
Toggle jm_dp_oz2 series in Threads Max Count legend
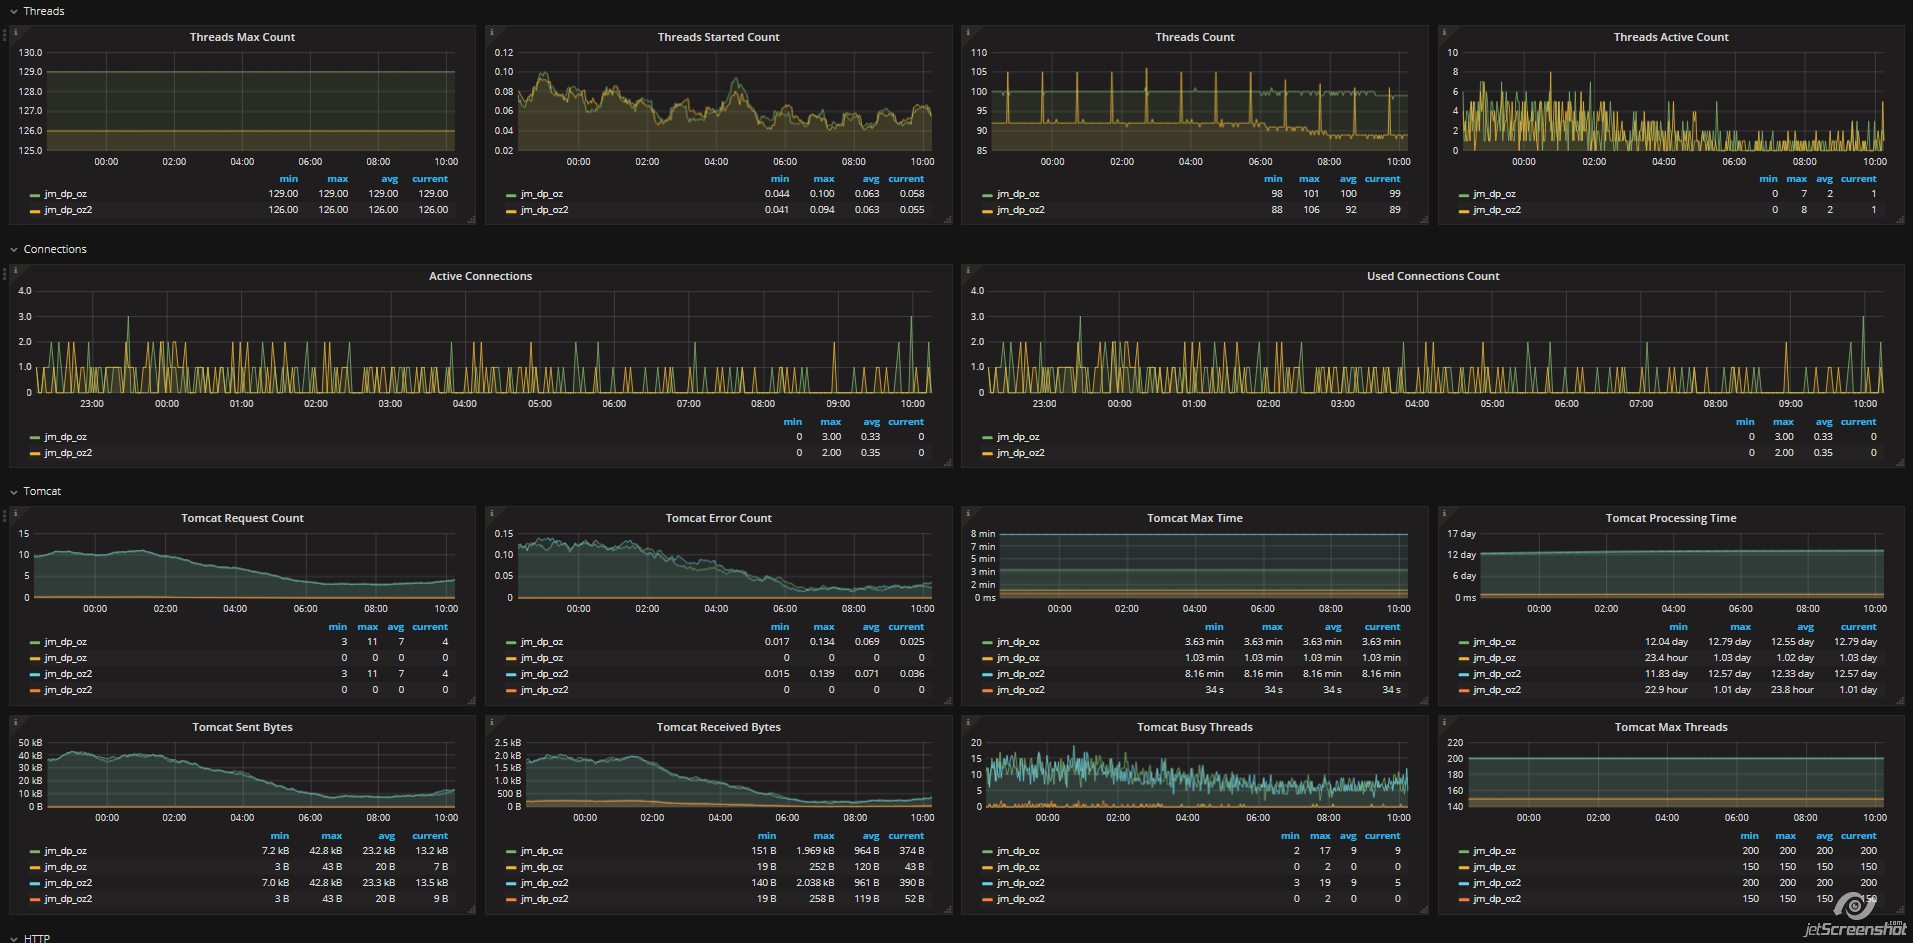click(x=68, y=210)
